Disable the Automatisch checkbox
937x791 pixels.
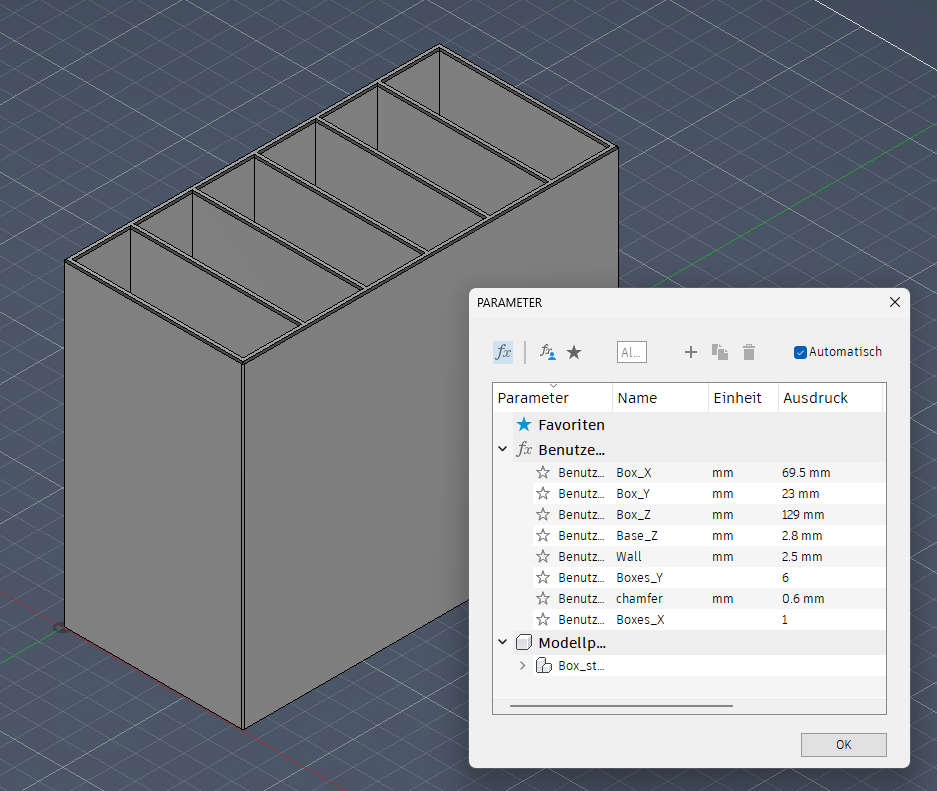point(799,351)
